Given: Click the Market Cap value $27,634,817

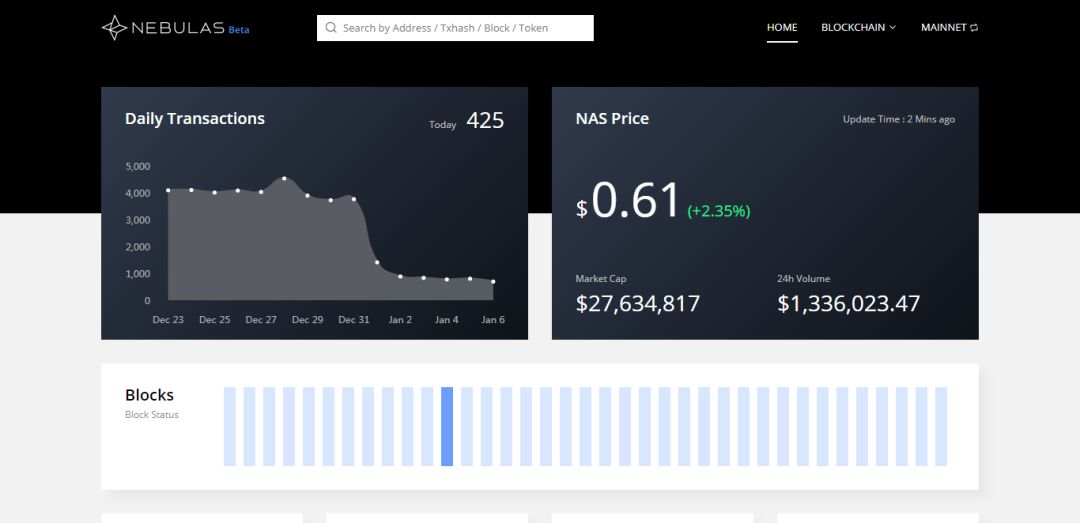Looking at the screenshot, I should [638, 303].
